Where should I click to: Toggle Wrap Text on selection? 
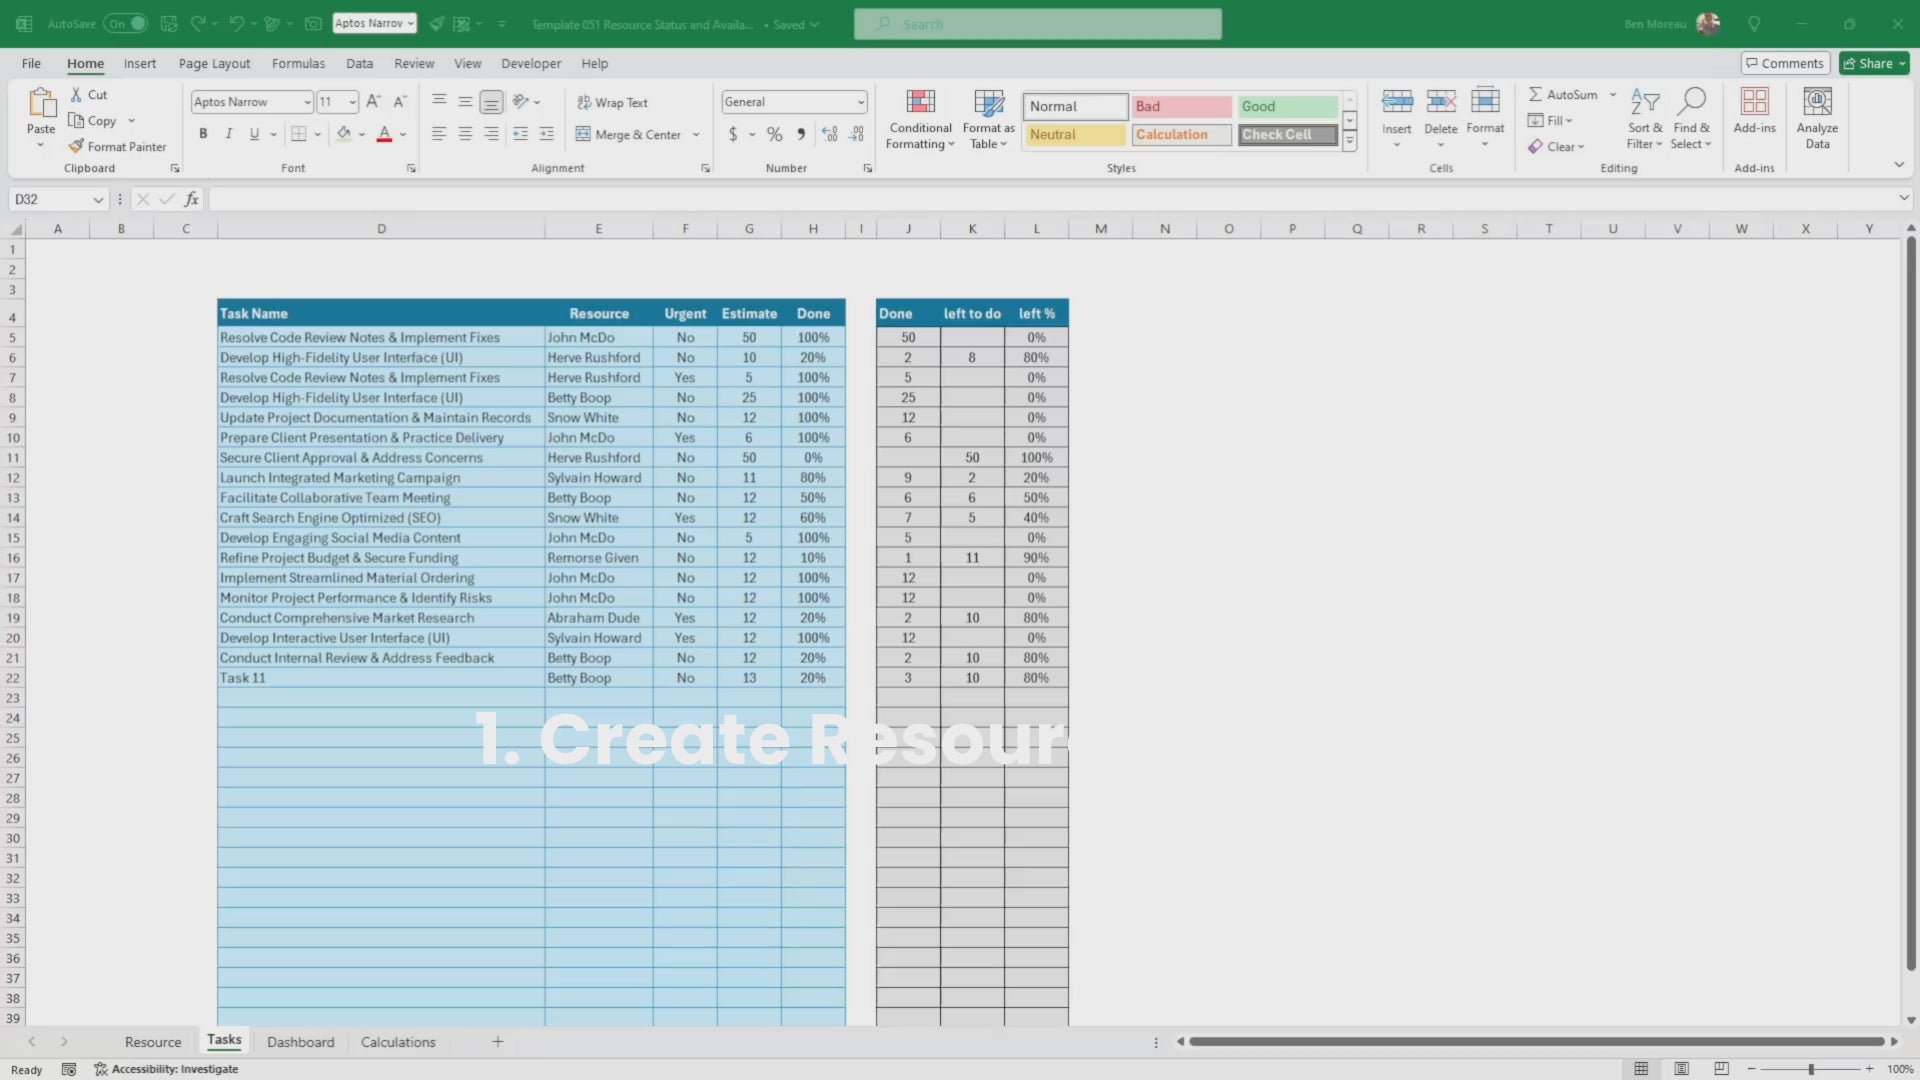(x=612, y=102)
